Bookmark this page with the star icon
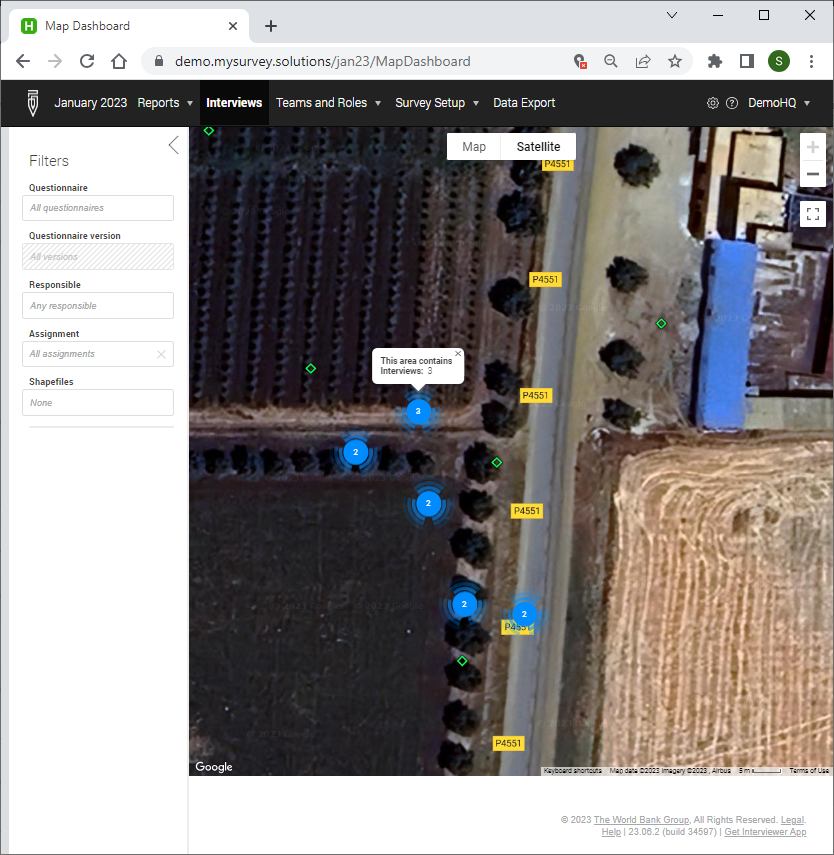The image size is (834, 855). pyautogui.click(x=675, y=61)
